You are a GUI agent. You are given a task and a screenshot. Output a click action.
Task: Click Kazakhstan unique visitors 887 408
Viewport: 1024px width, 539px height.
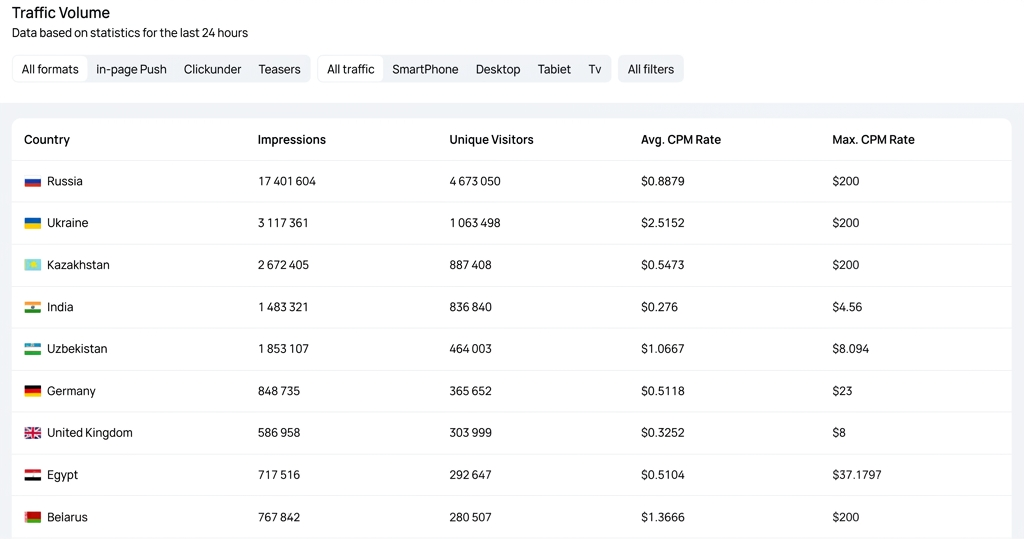470,265
